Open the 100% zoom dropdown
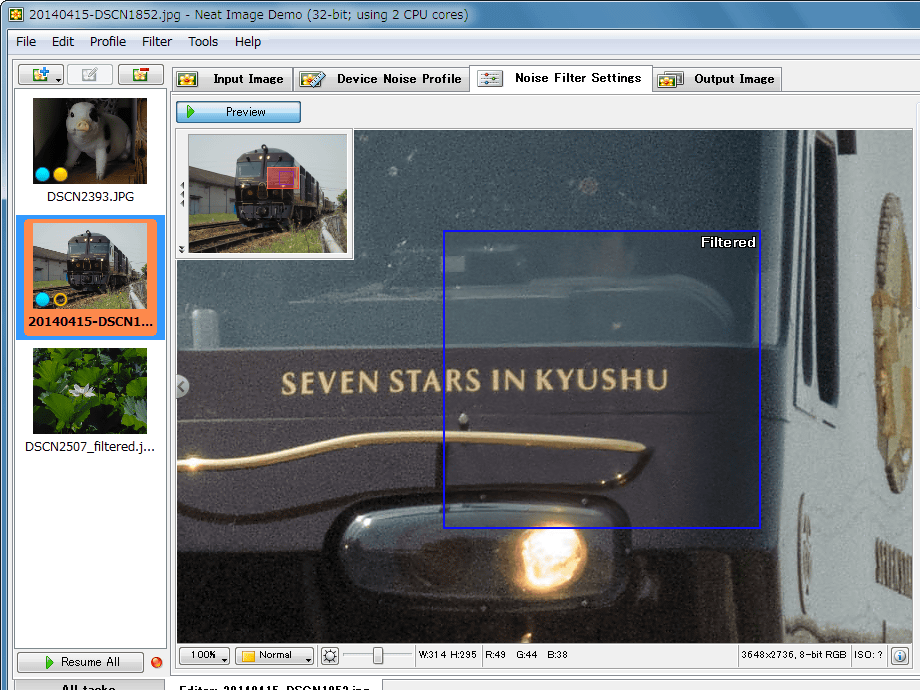920x690 pixels. pyautogui.click(x=204, y=655)
